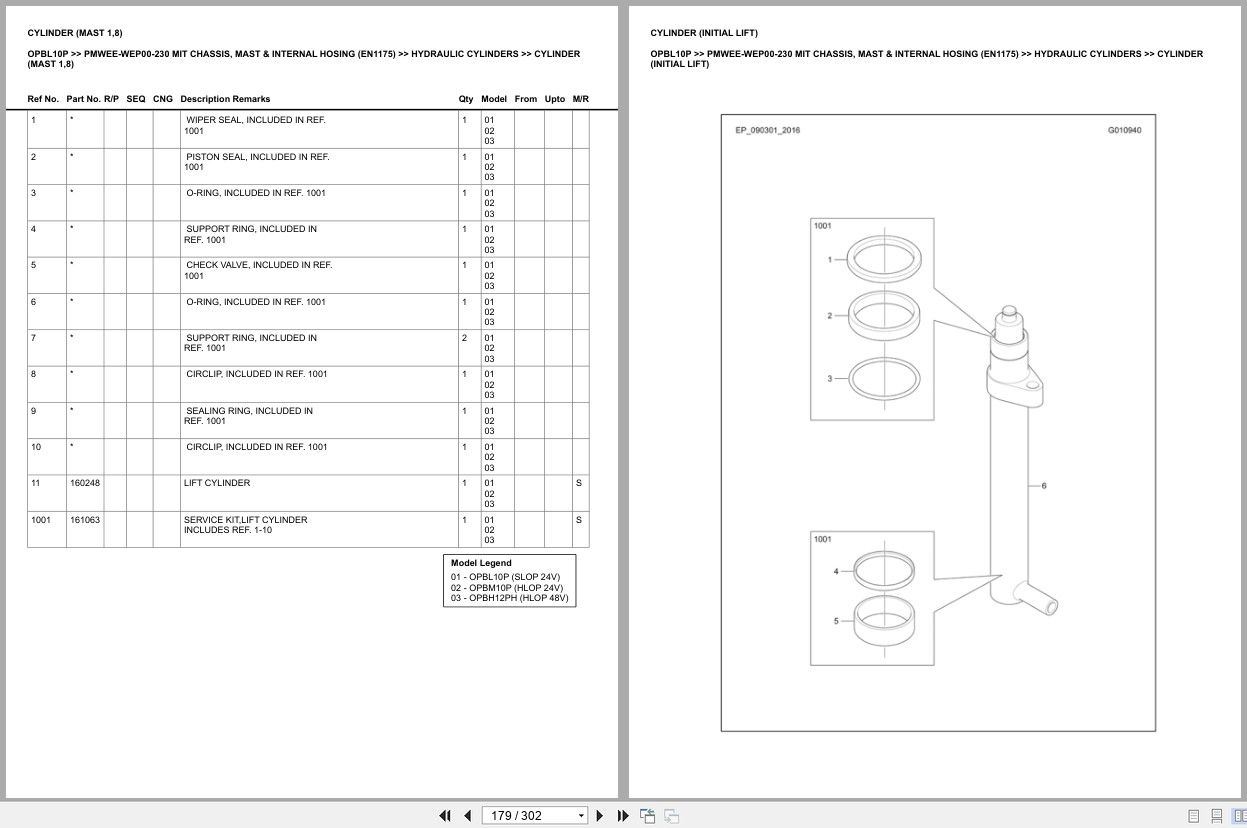Click the S marker in the LIFT CYLINDER row
This screenshot has height=828, width=1247.
click(579, 483)
